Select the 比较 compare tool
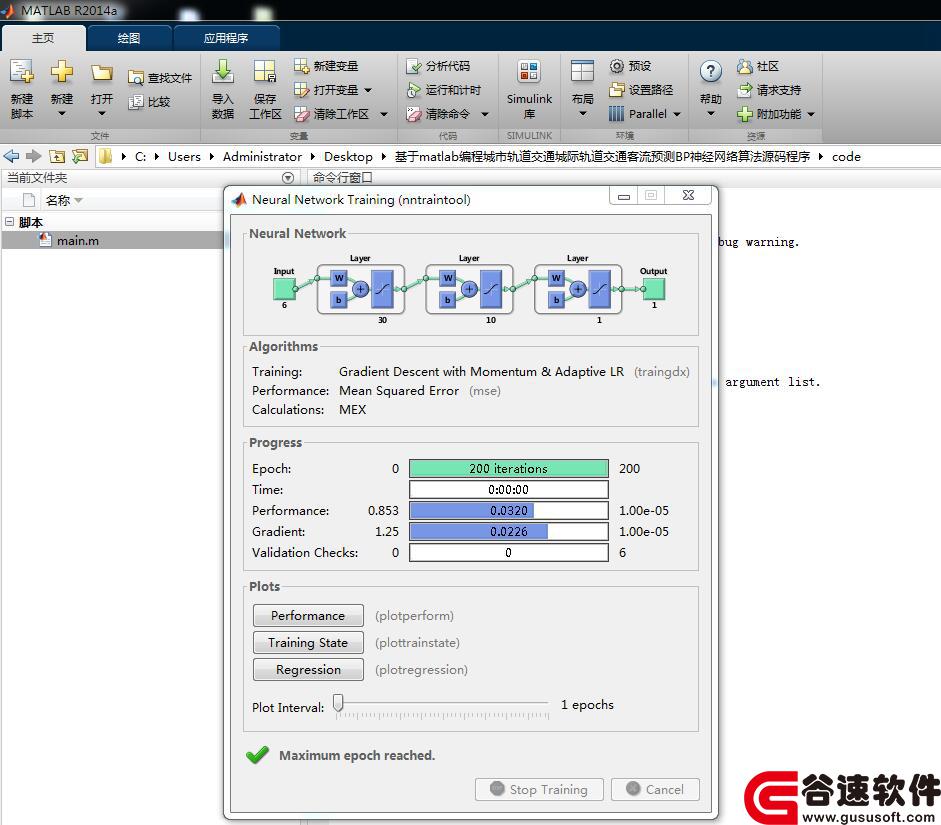Screen dimensions: 941x825 [x=150, y=102]
